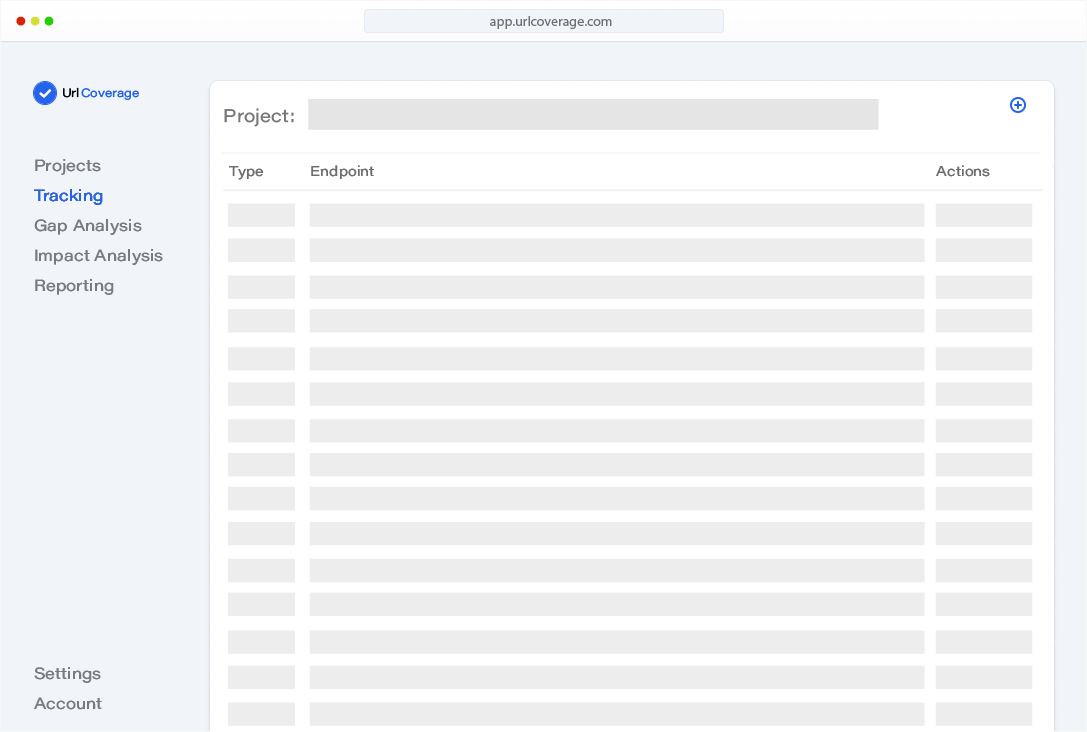Click the UrlCoverage checkmark logo icon
The height and width of the screenshot is (732, 1087).
point(45,93)
